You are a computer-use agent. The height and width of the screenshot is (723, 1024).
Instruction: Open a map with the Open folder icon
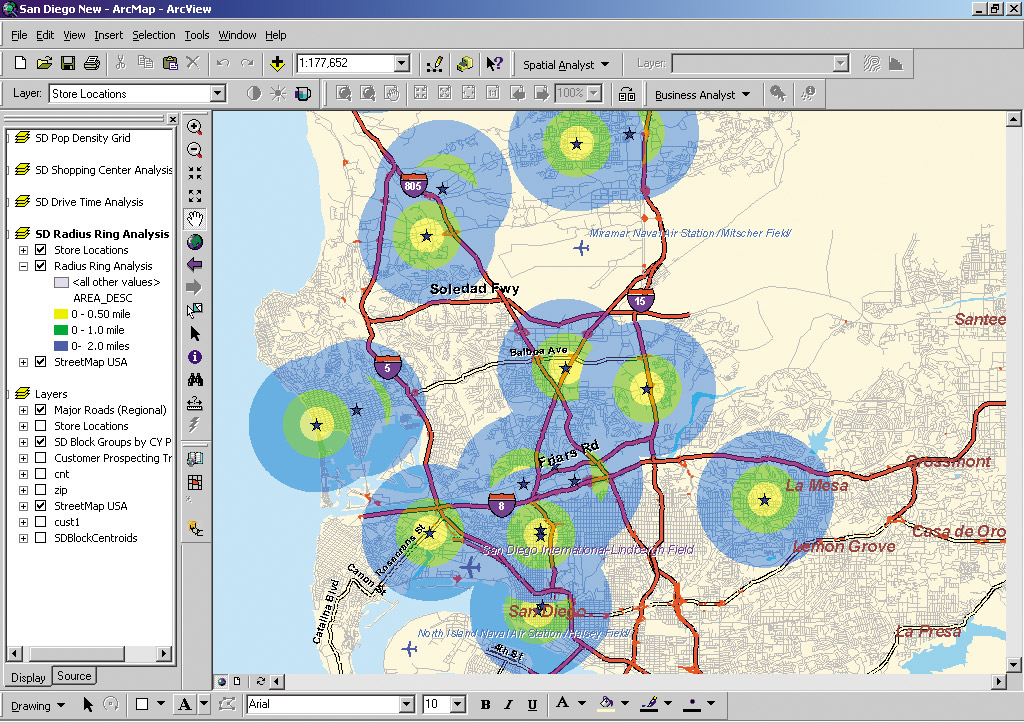pyautogui.click(x=44, y=63)
